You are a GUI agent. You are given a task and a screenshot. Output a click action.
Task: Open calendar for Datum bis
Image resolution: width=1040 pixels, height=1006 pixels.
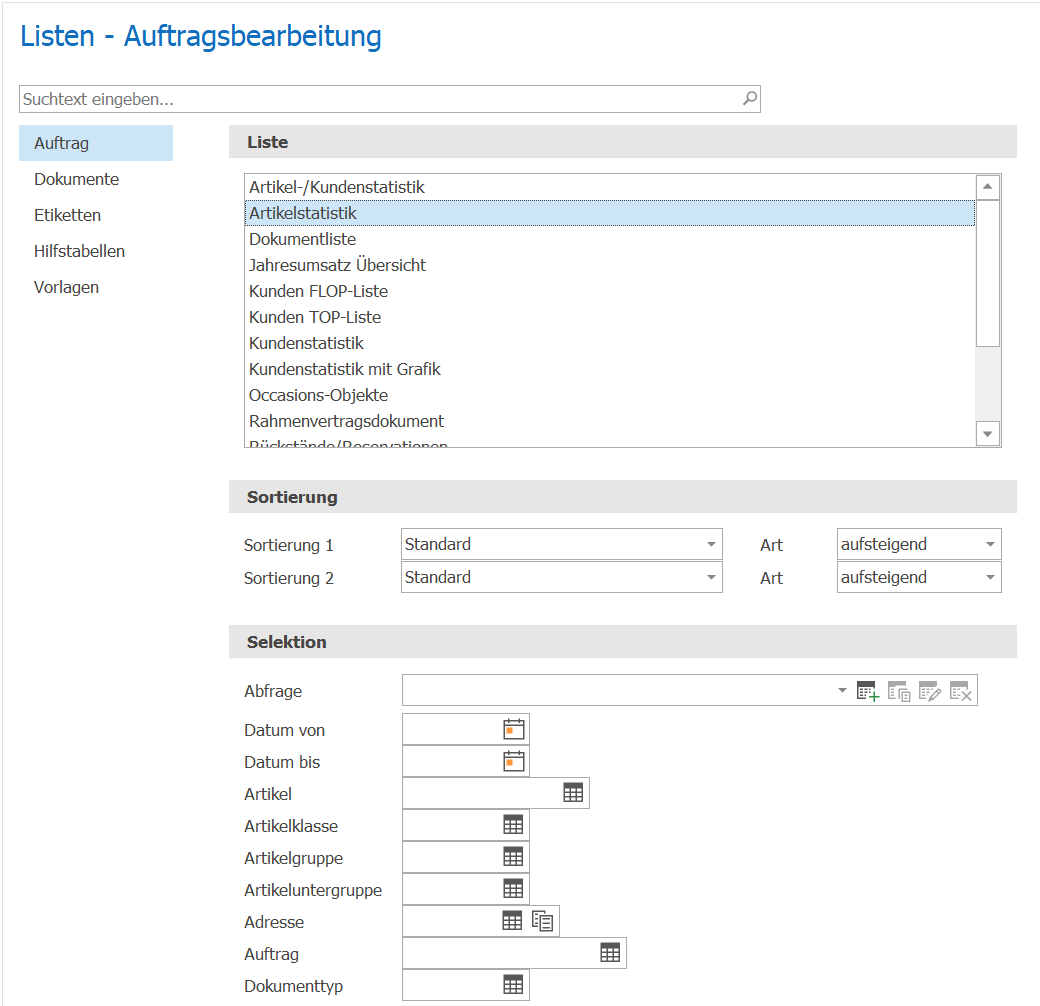[x=513, y=761]
